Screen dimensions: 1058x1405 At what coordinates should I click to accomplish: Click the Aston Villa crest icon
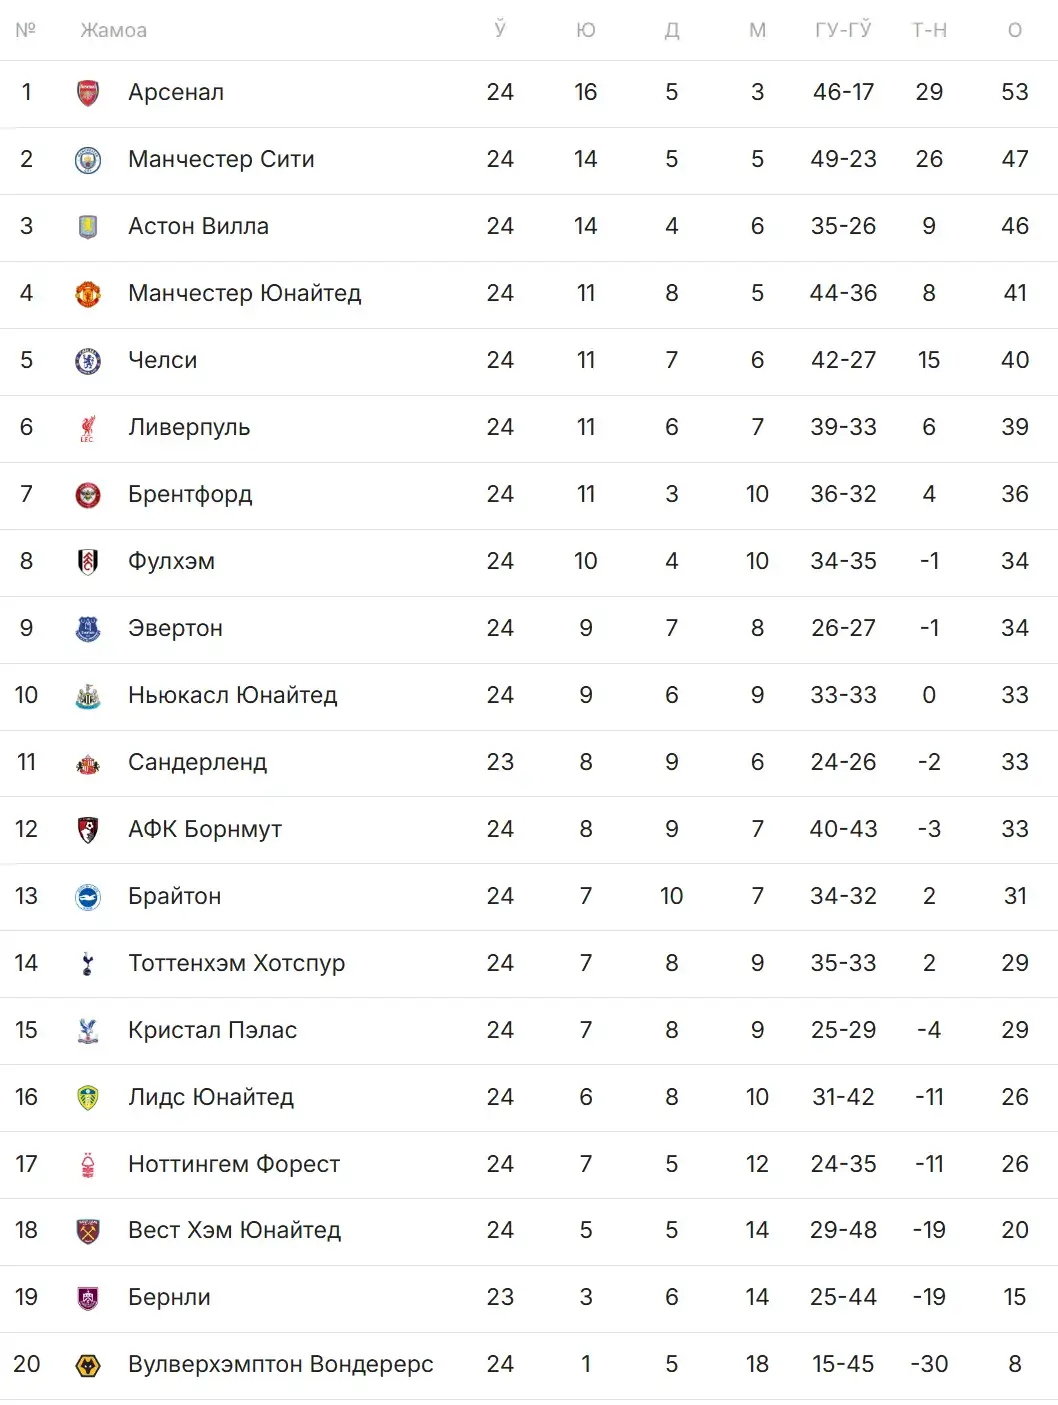point(88,227)
